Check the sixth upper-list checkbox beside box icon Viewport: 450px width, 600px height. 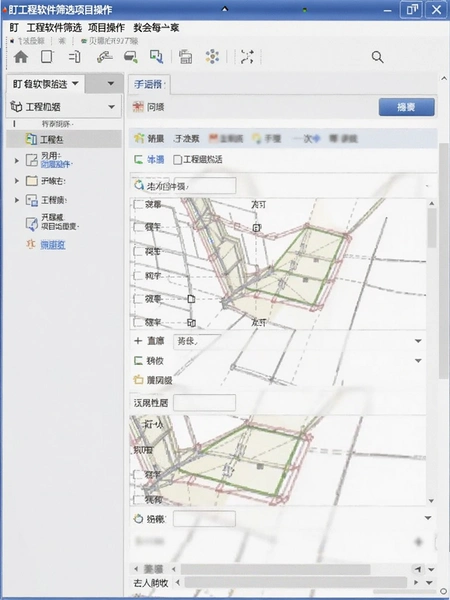click(x=138, y=323)
